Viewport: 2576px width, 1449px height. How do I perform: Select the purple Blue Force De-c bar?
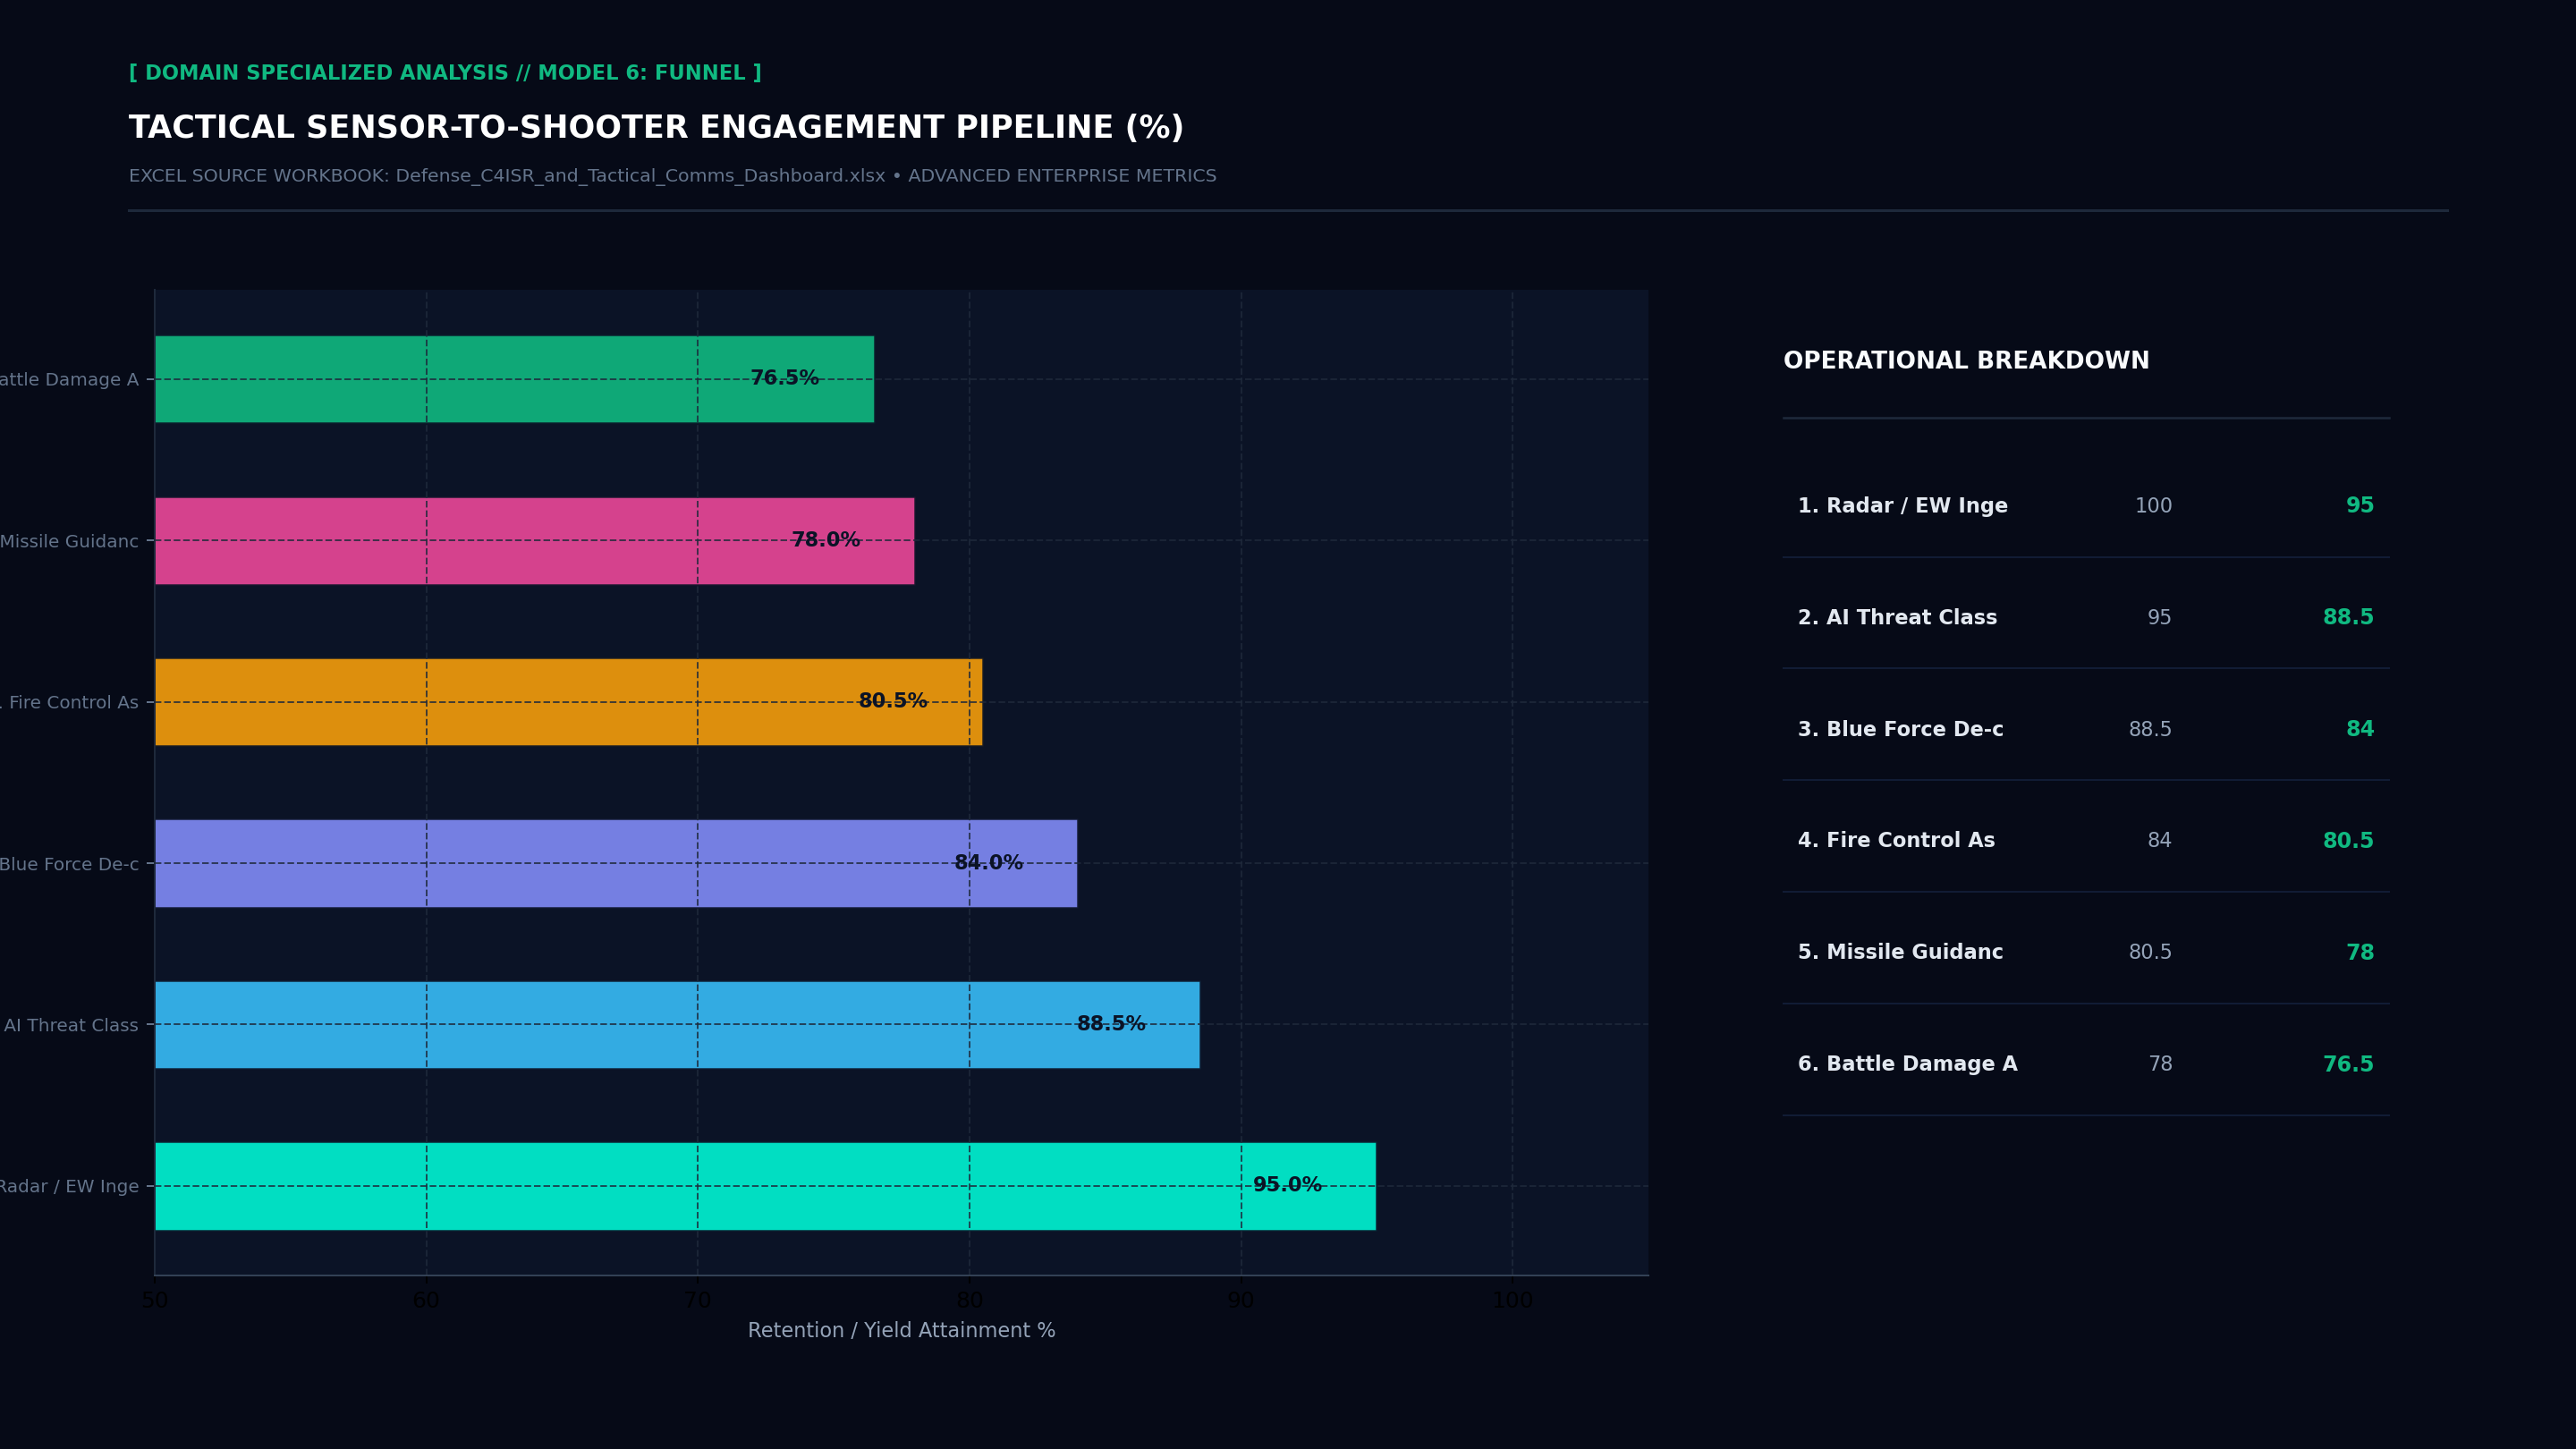click(x=616, y=863)
